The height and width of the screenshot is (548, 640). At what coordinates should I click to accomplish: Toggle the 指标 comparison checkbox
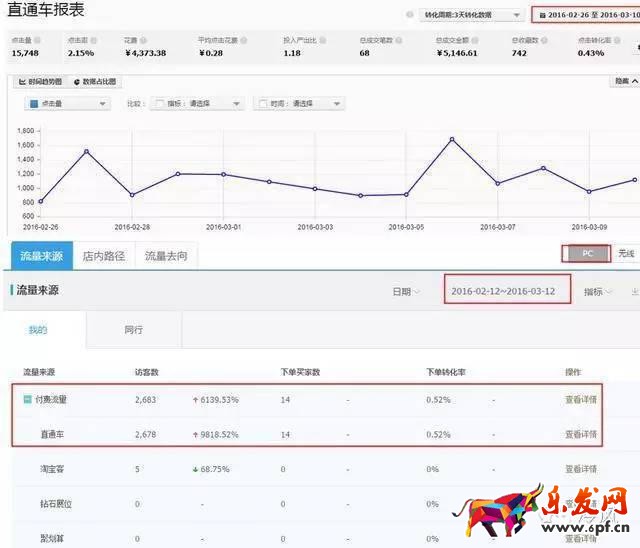click(x=158, y=103)
